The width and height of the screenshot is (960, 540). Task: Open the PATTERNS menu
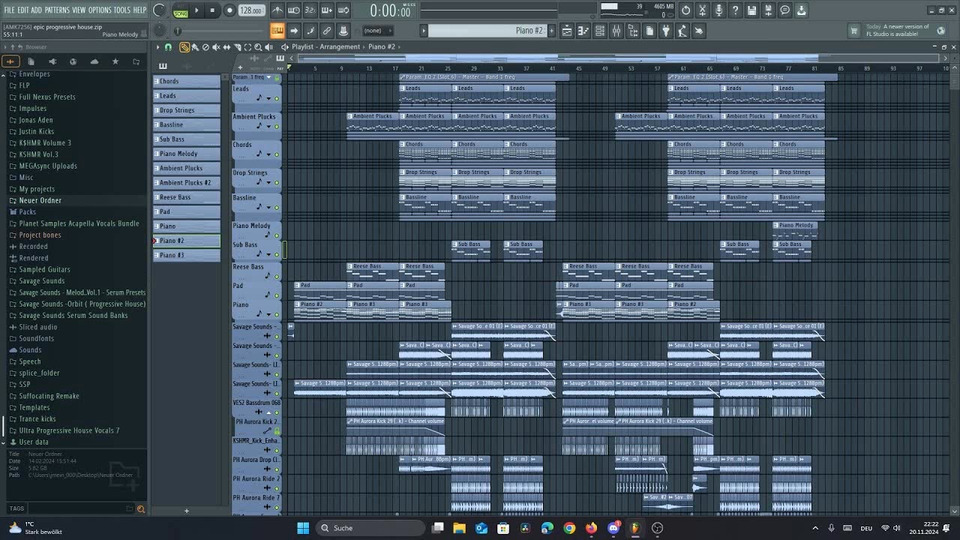(x=57, y=9)
